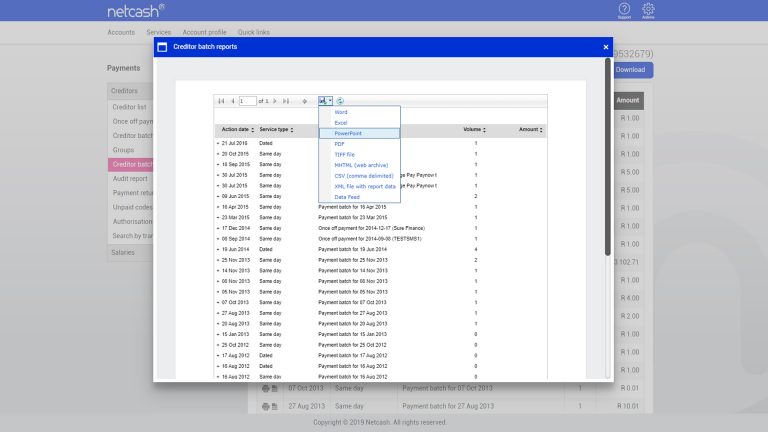Go to previous report page

click(233, 101)
